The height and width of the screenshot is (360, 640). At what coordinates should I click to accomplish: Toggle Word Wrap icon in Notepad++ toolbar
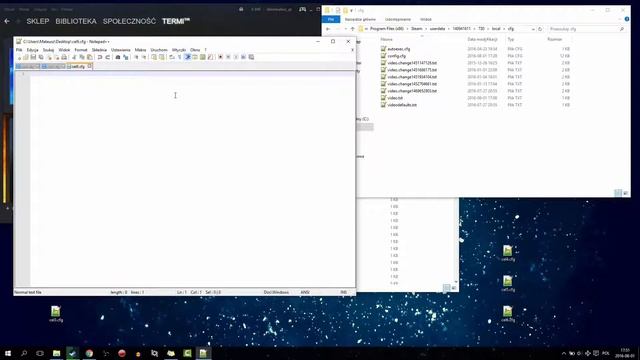172,57
